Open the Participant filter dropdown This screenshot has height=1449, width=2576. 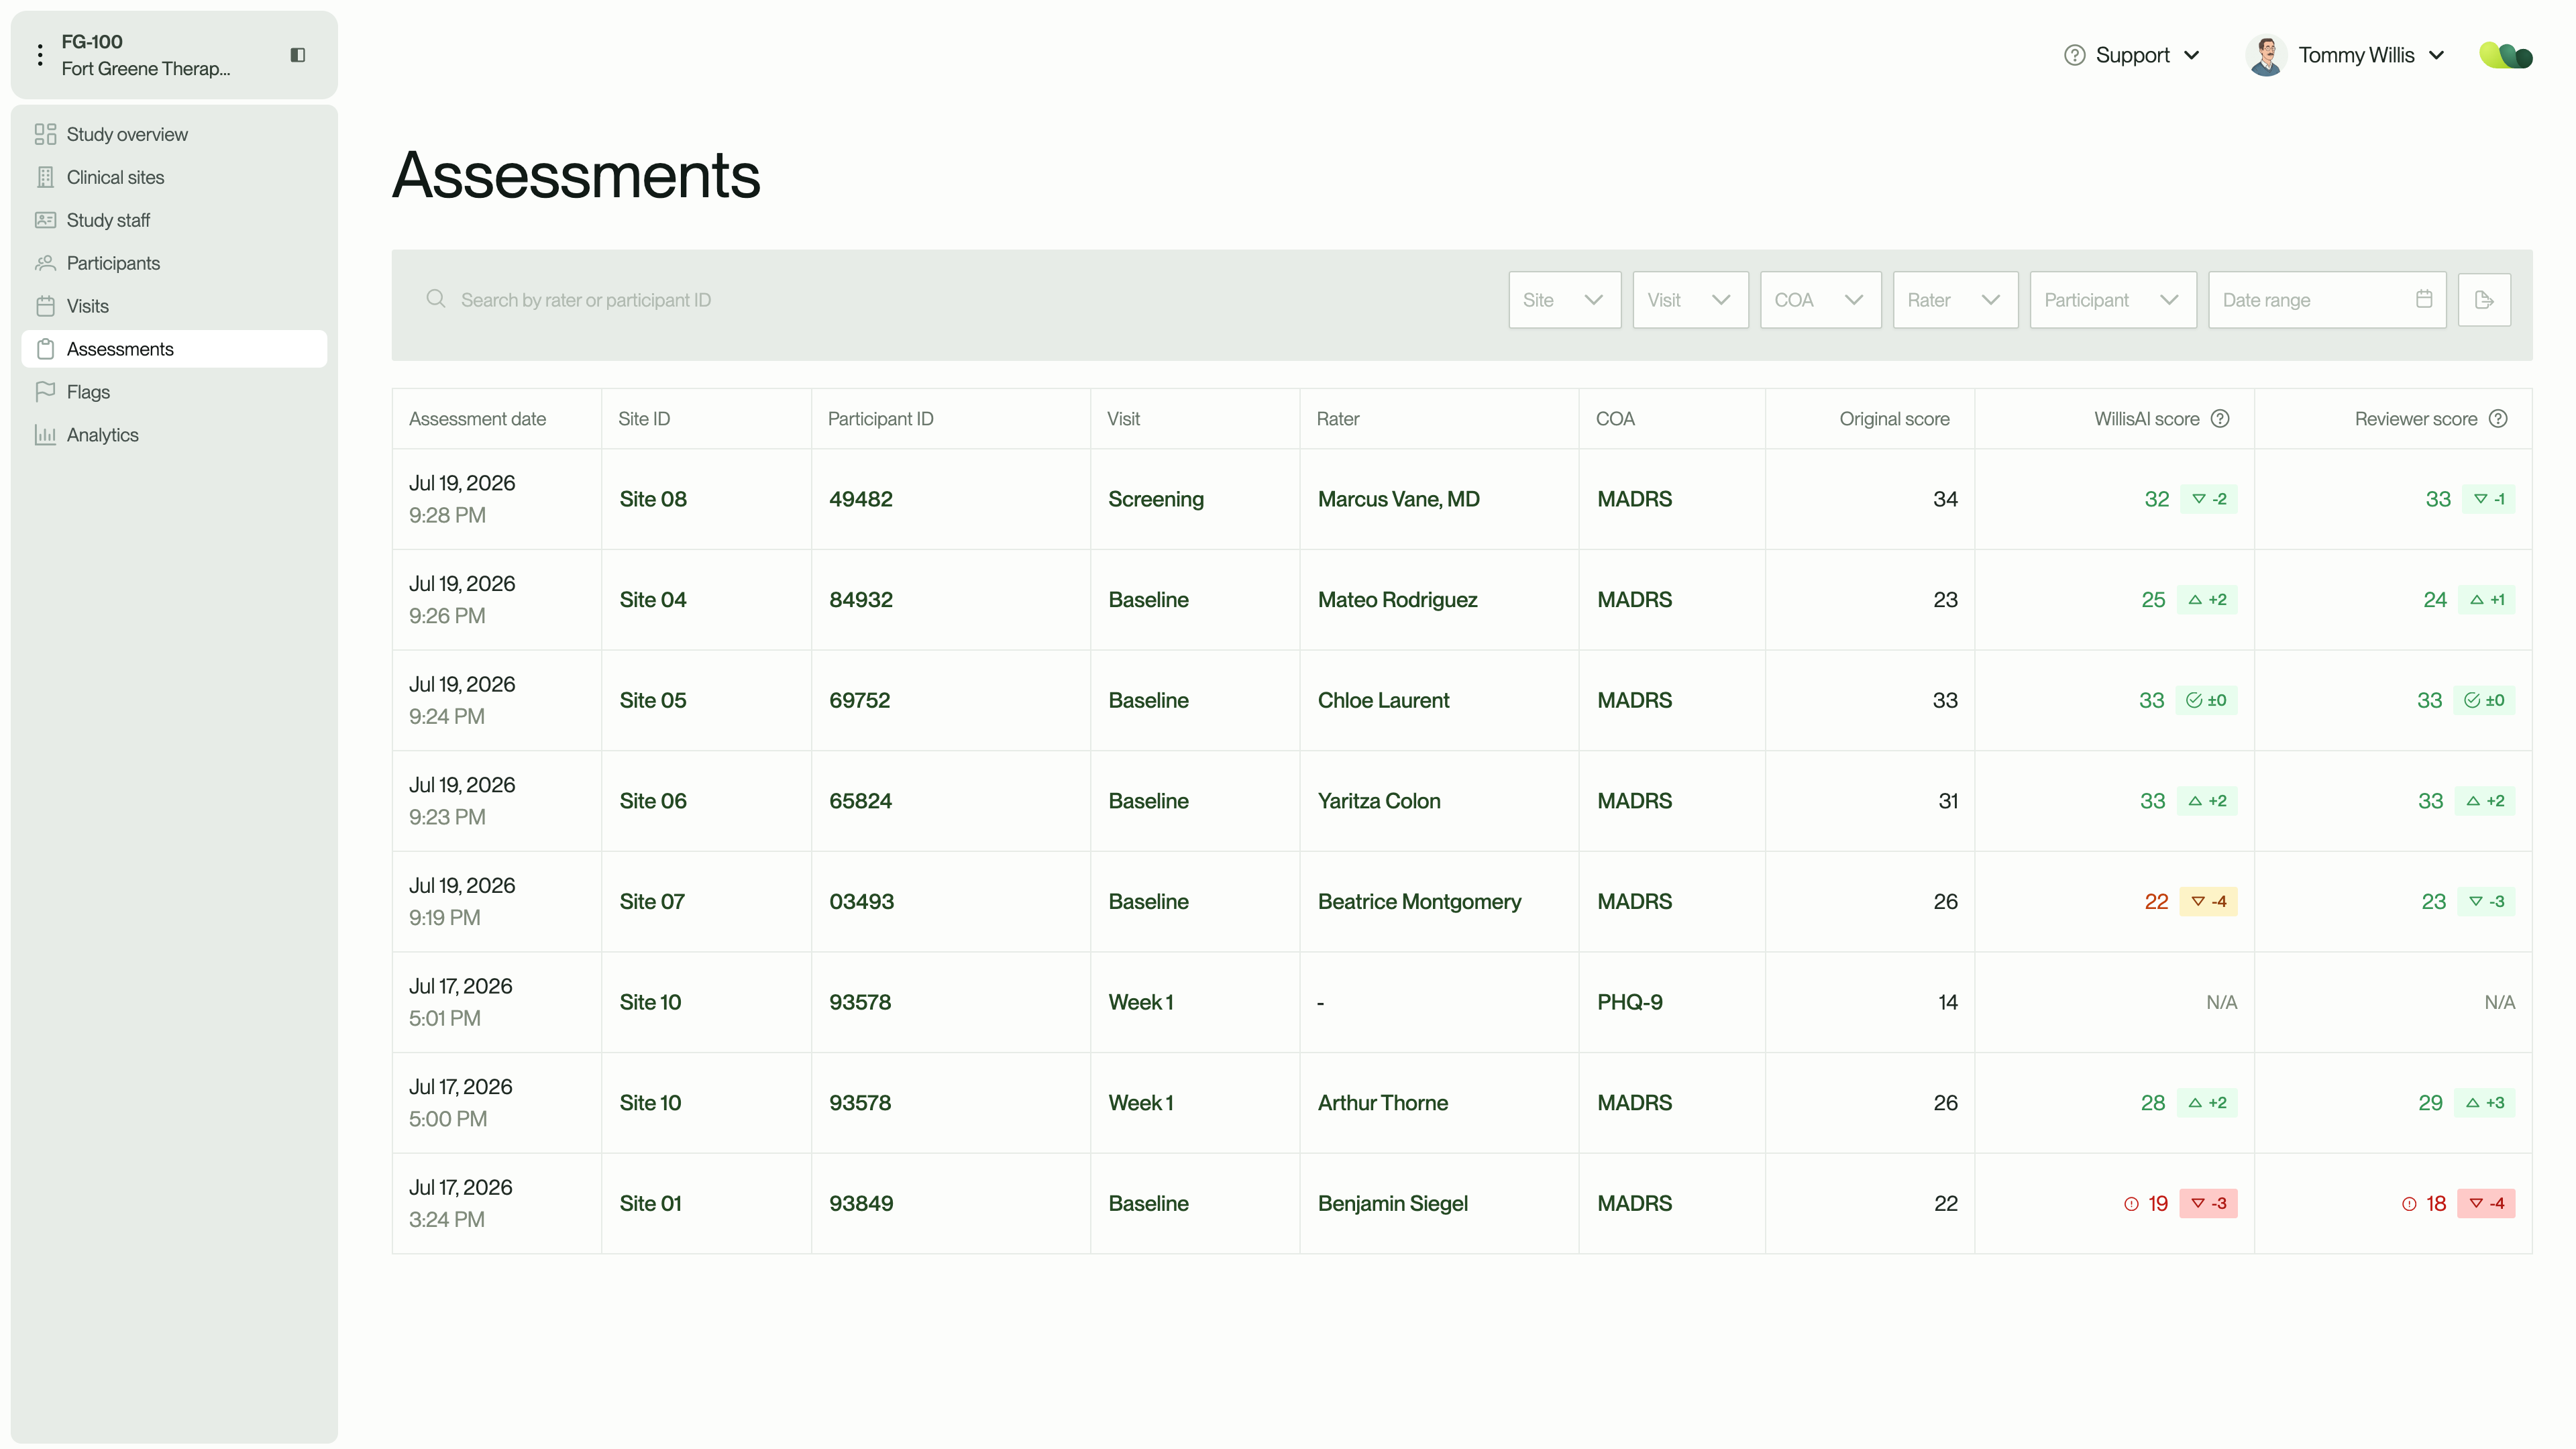[2112, 300]
